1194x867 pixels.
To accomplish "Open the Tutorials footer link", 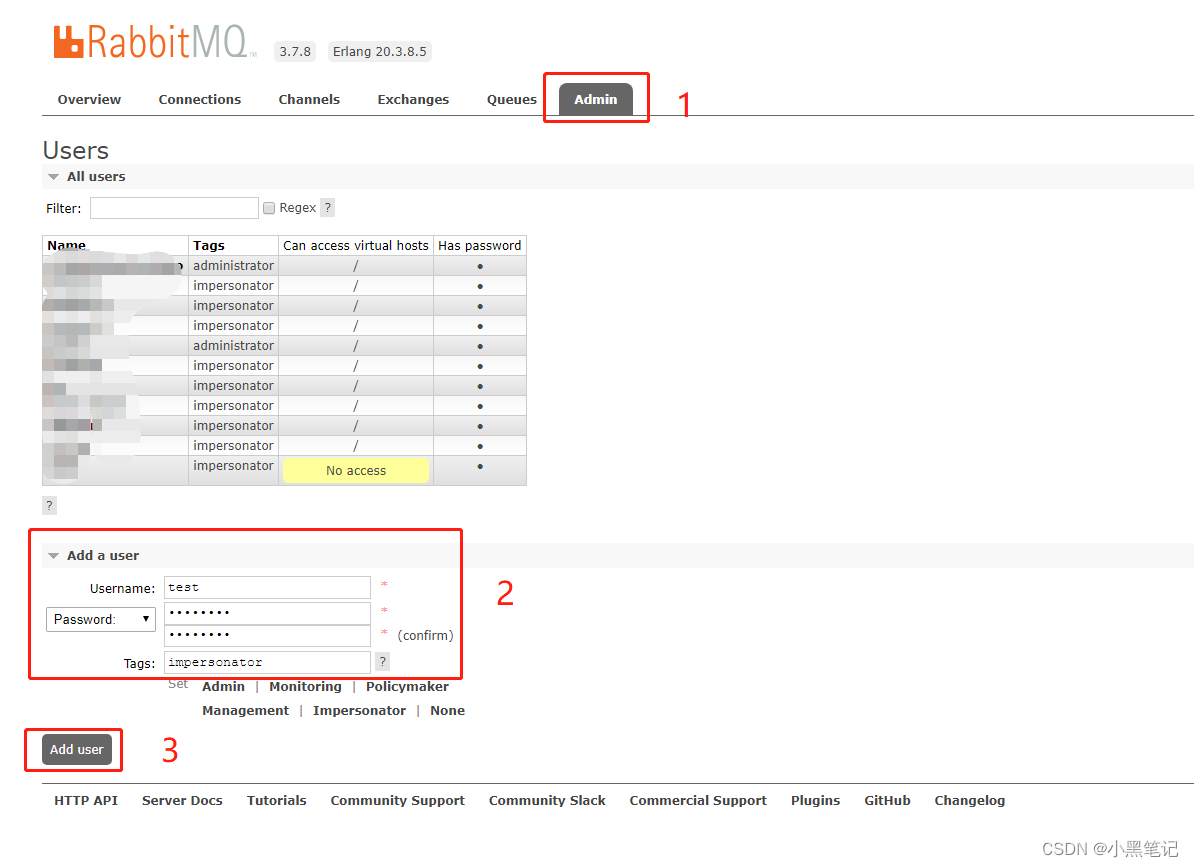I will tap(276, 801).
